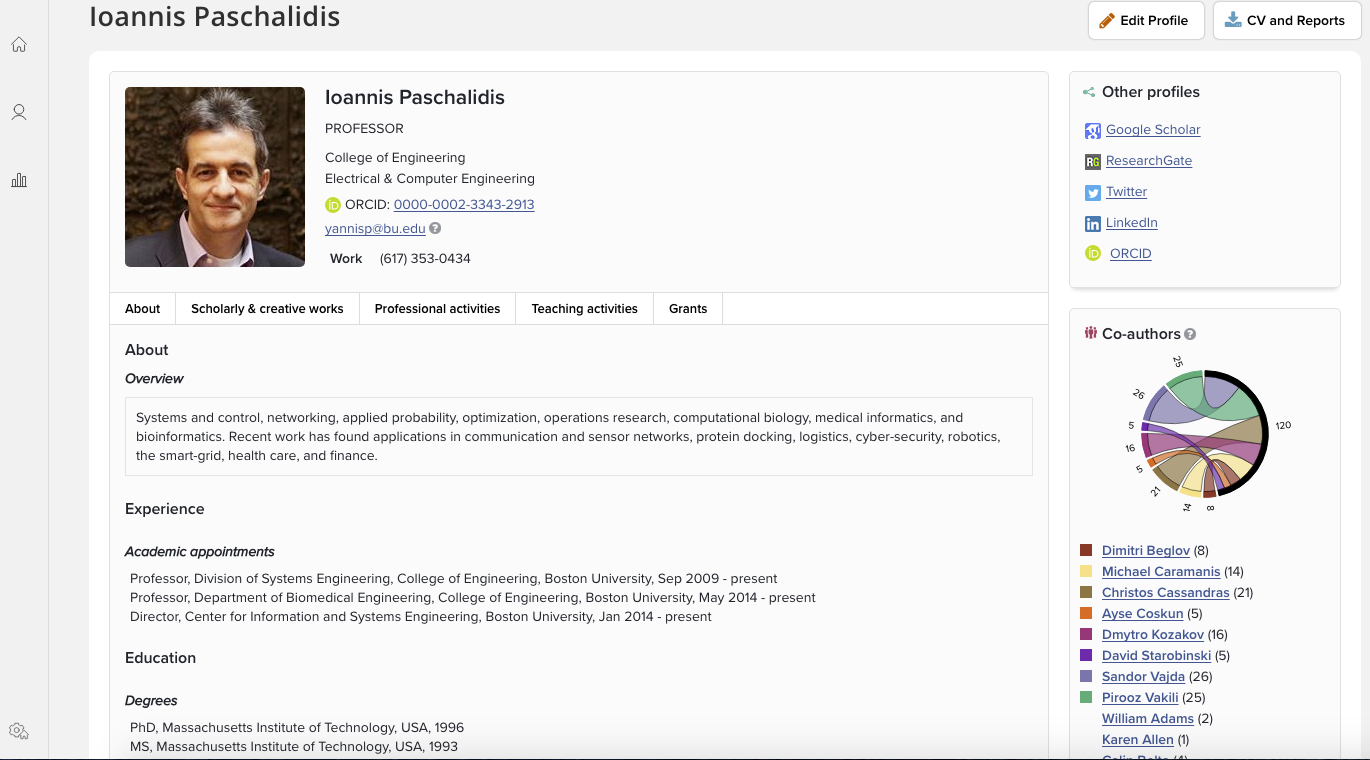The height and width of the screenshot is (760, 1370).
Task: Open the Professional activities tab
Action: (x=437, y=309)
